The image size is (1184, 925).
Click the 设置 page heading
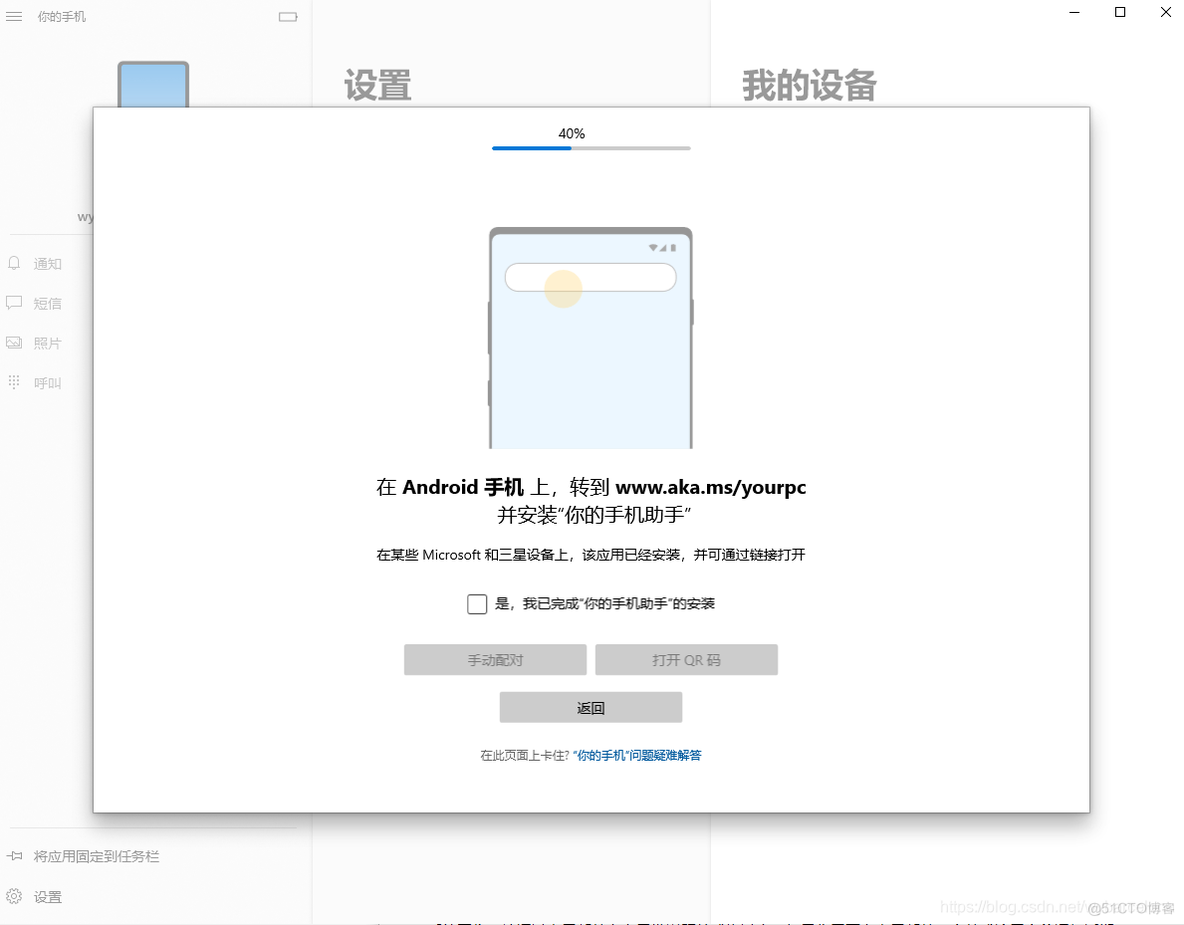378,85
